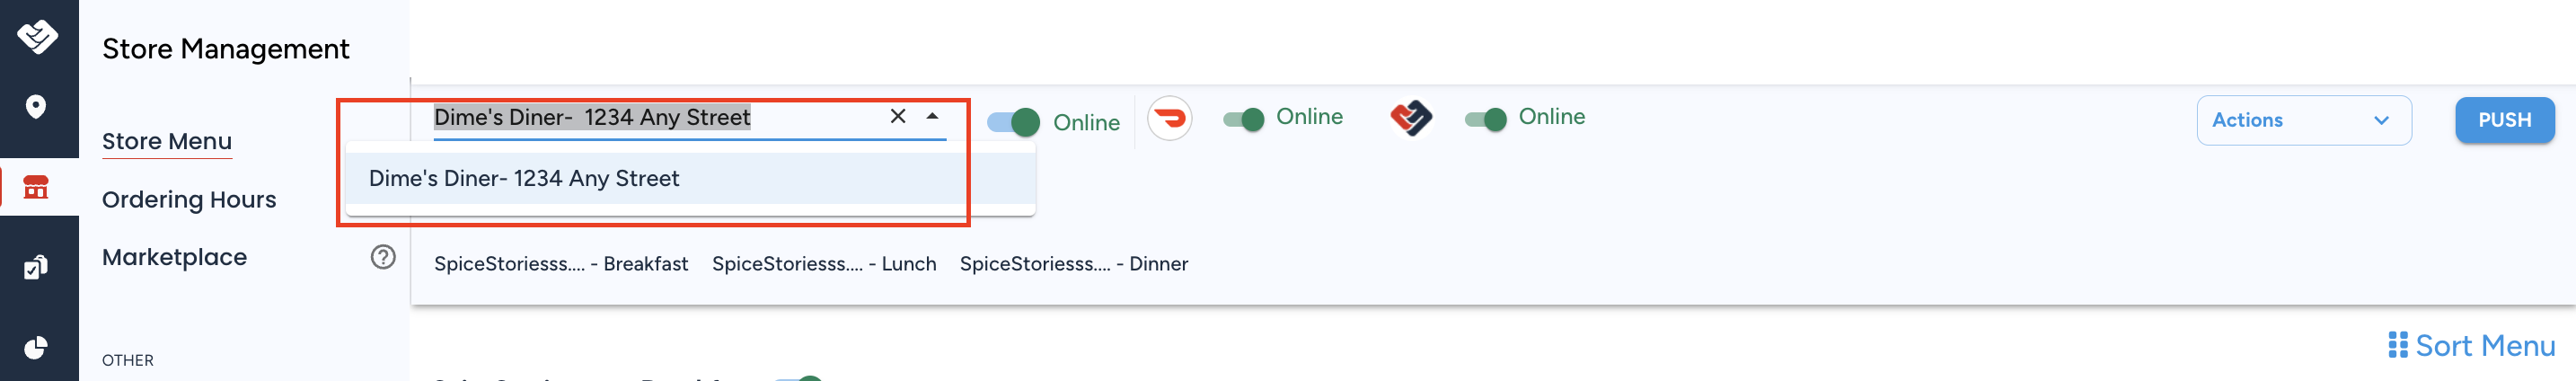2576x381 pixels.
Task: Click the app logo in the sidebar
Action: pyautogui.click(x=37, y=37)
